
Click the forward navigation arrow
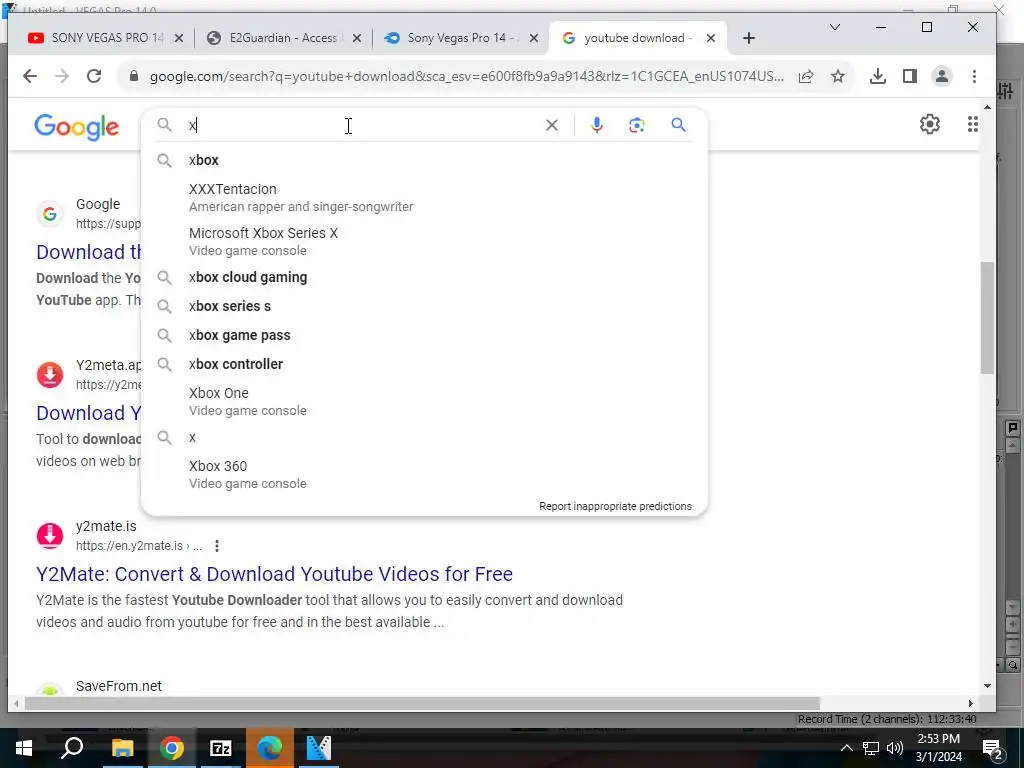(x=62, y=76)
